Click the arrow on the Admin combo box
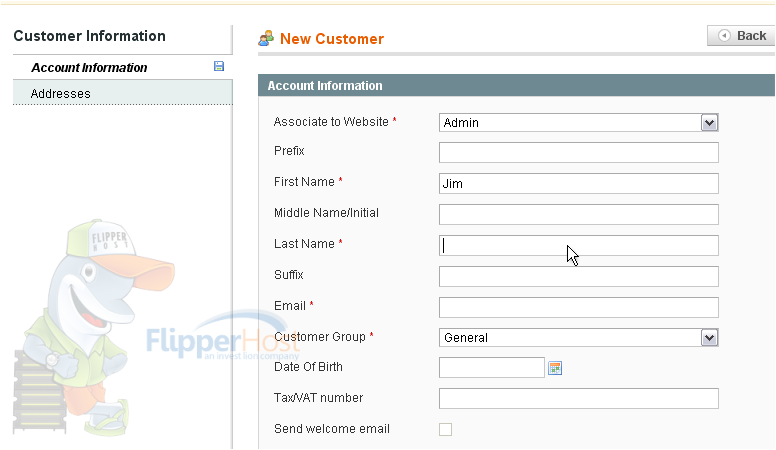The height and width of the screenshot is (450, 776). 709,122
